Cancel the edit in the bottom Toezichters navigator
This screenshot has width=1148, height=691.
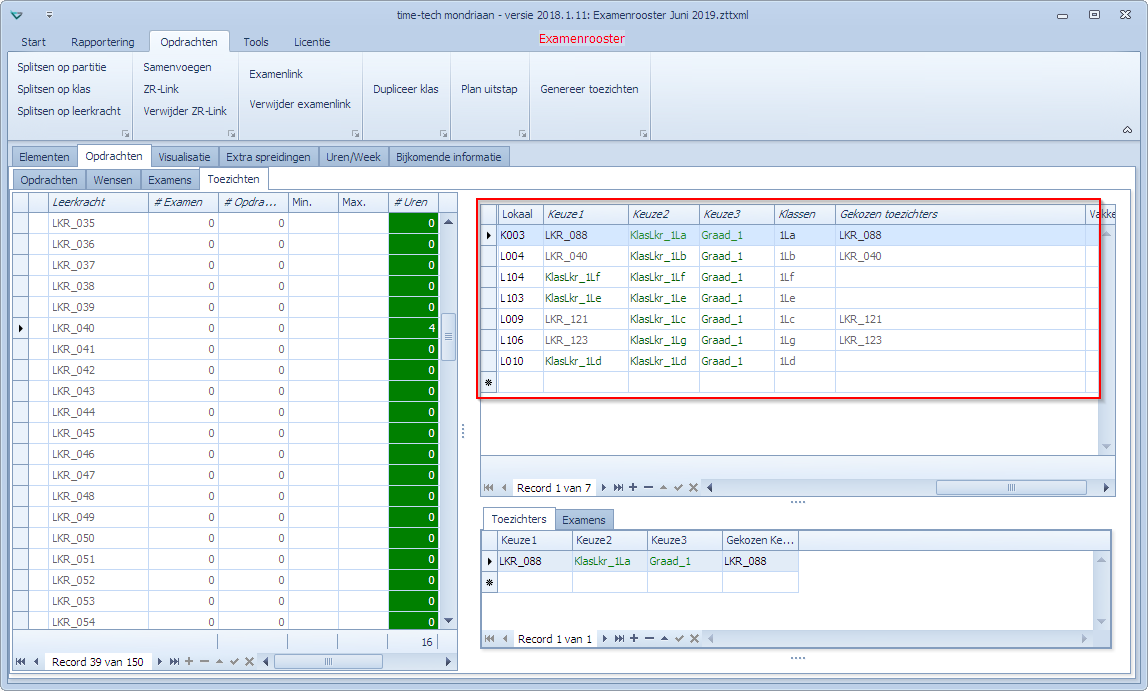tap(694, 638)
